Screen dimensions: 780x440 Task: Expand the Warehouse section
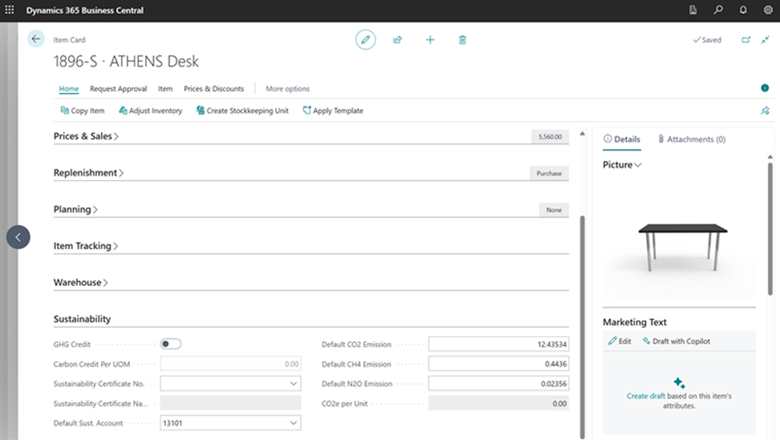click(81, 282)
